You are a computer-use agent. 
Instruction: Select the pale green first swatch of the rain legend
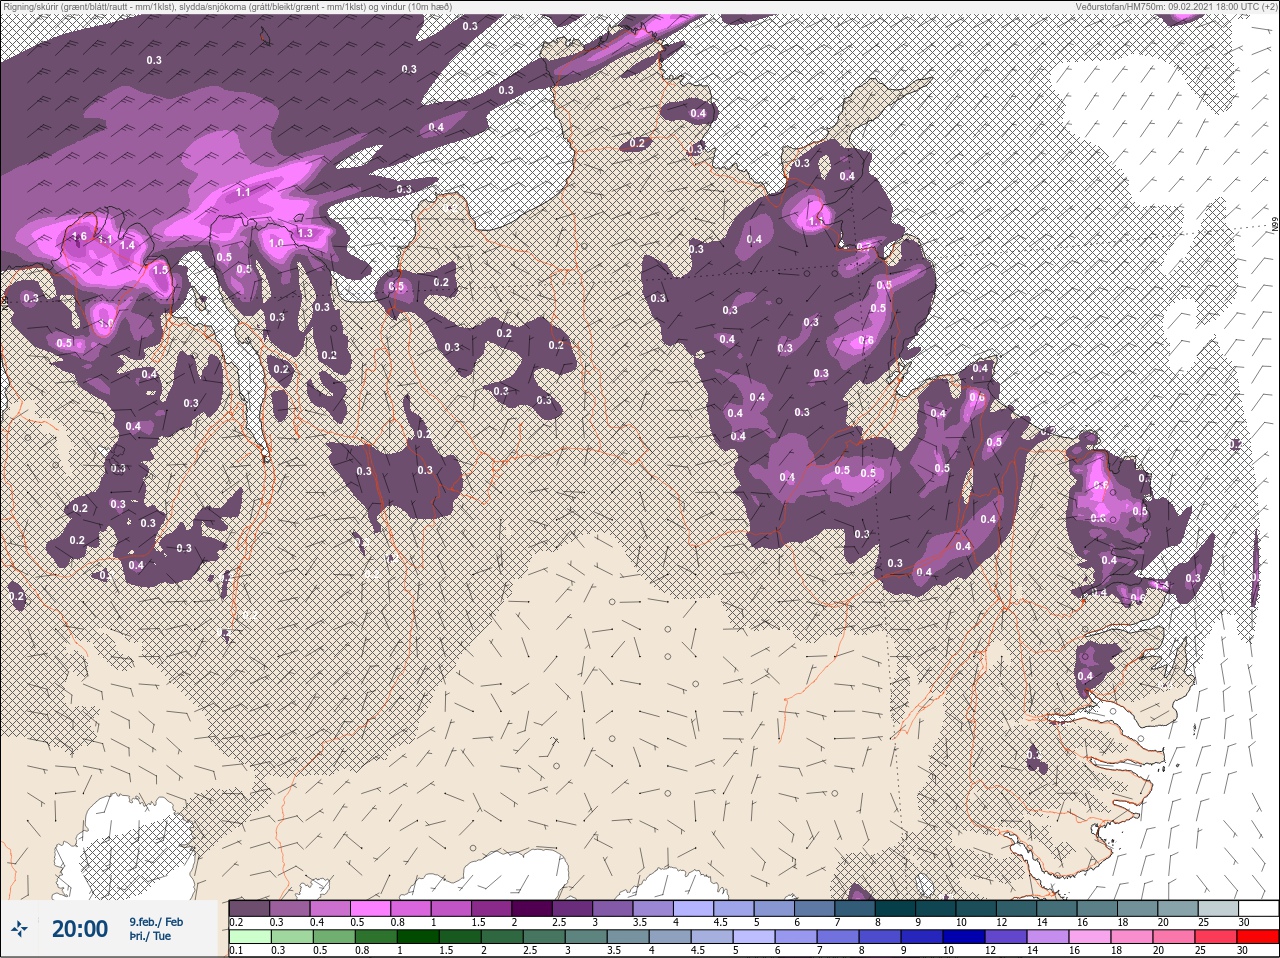coord(250,937)
